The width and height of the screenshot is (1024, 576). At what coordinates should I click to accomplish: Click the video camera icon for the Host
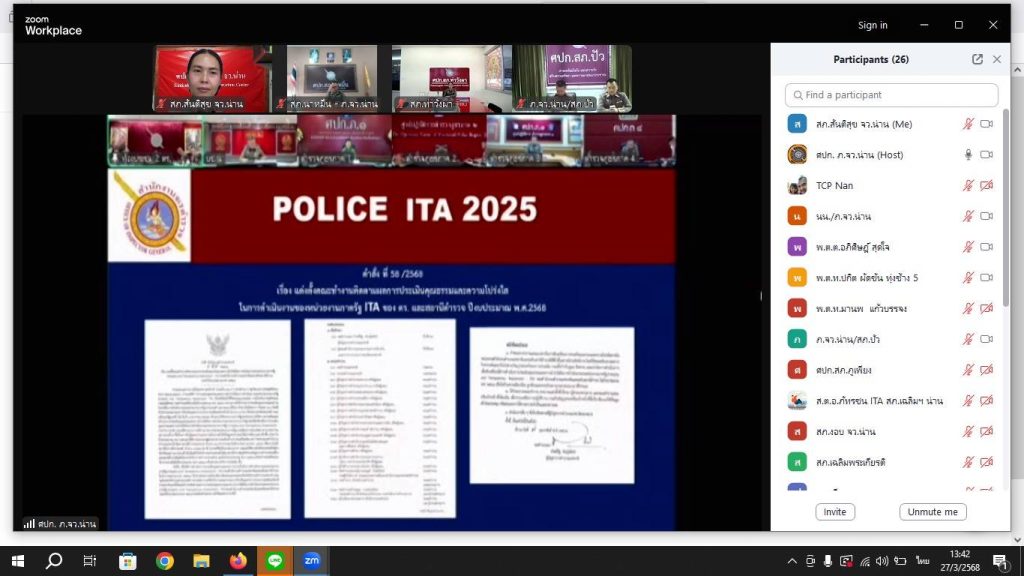987,154
